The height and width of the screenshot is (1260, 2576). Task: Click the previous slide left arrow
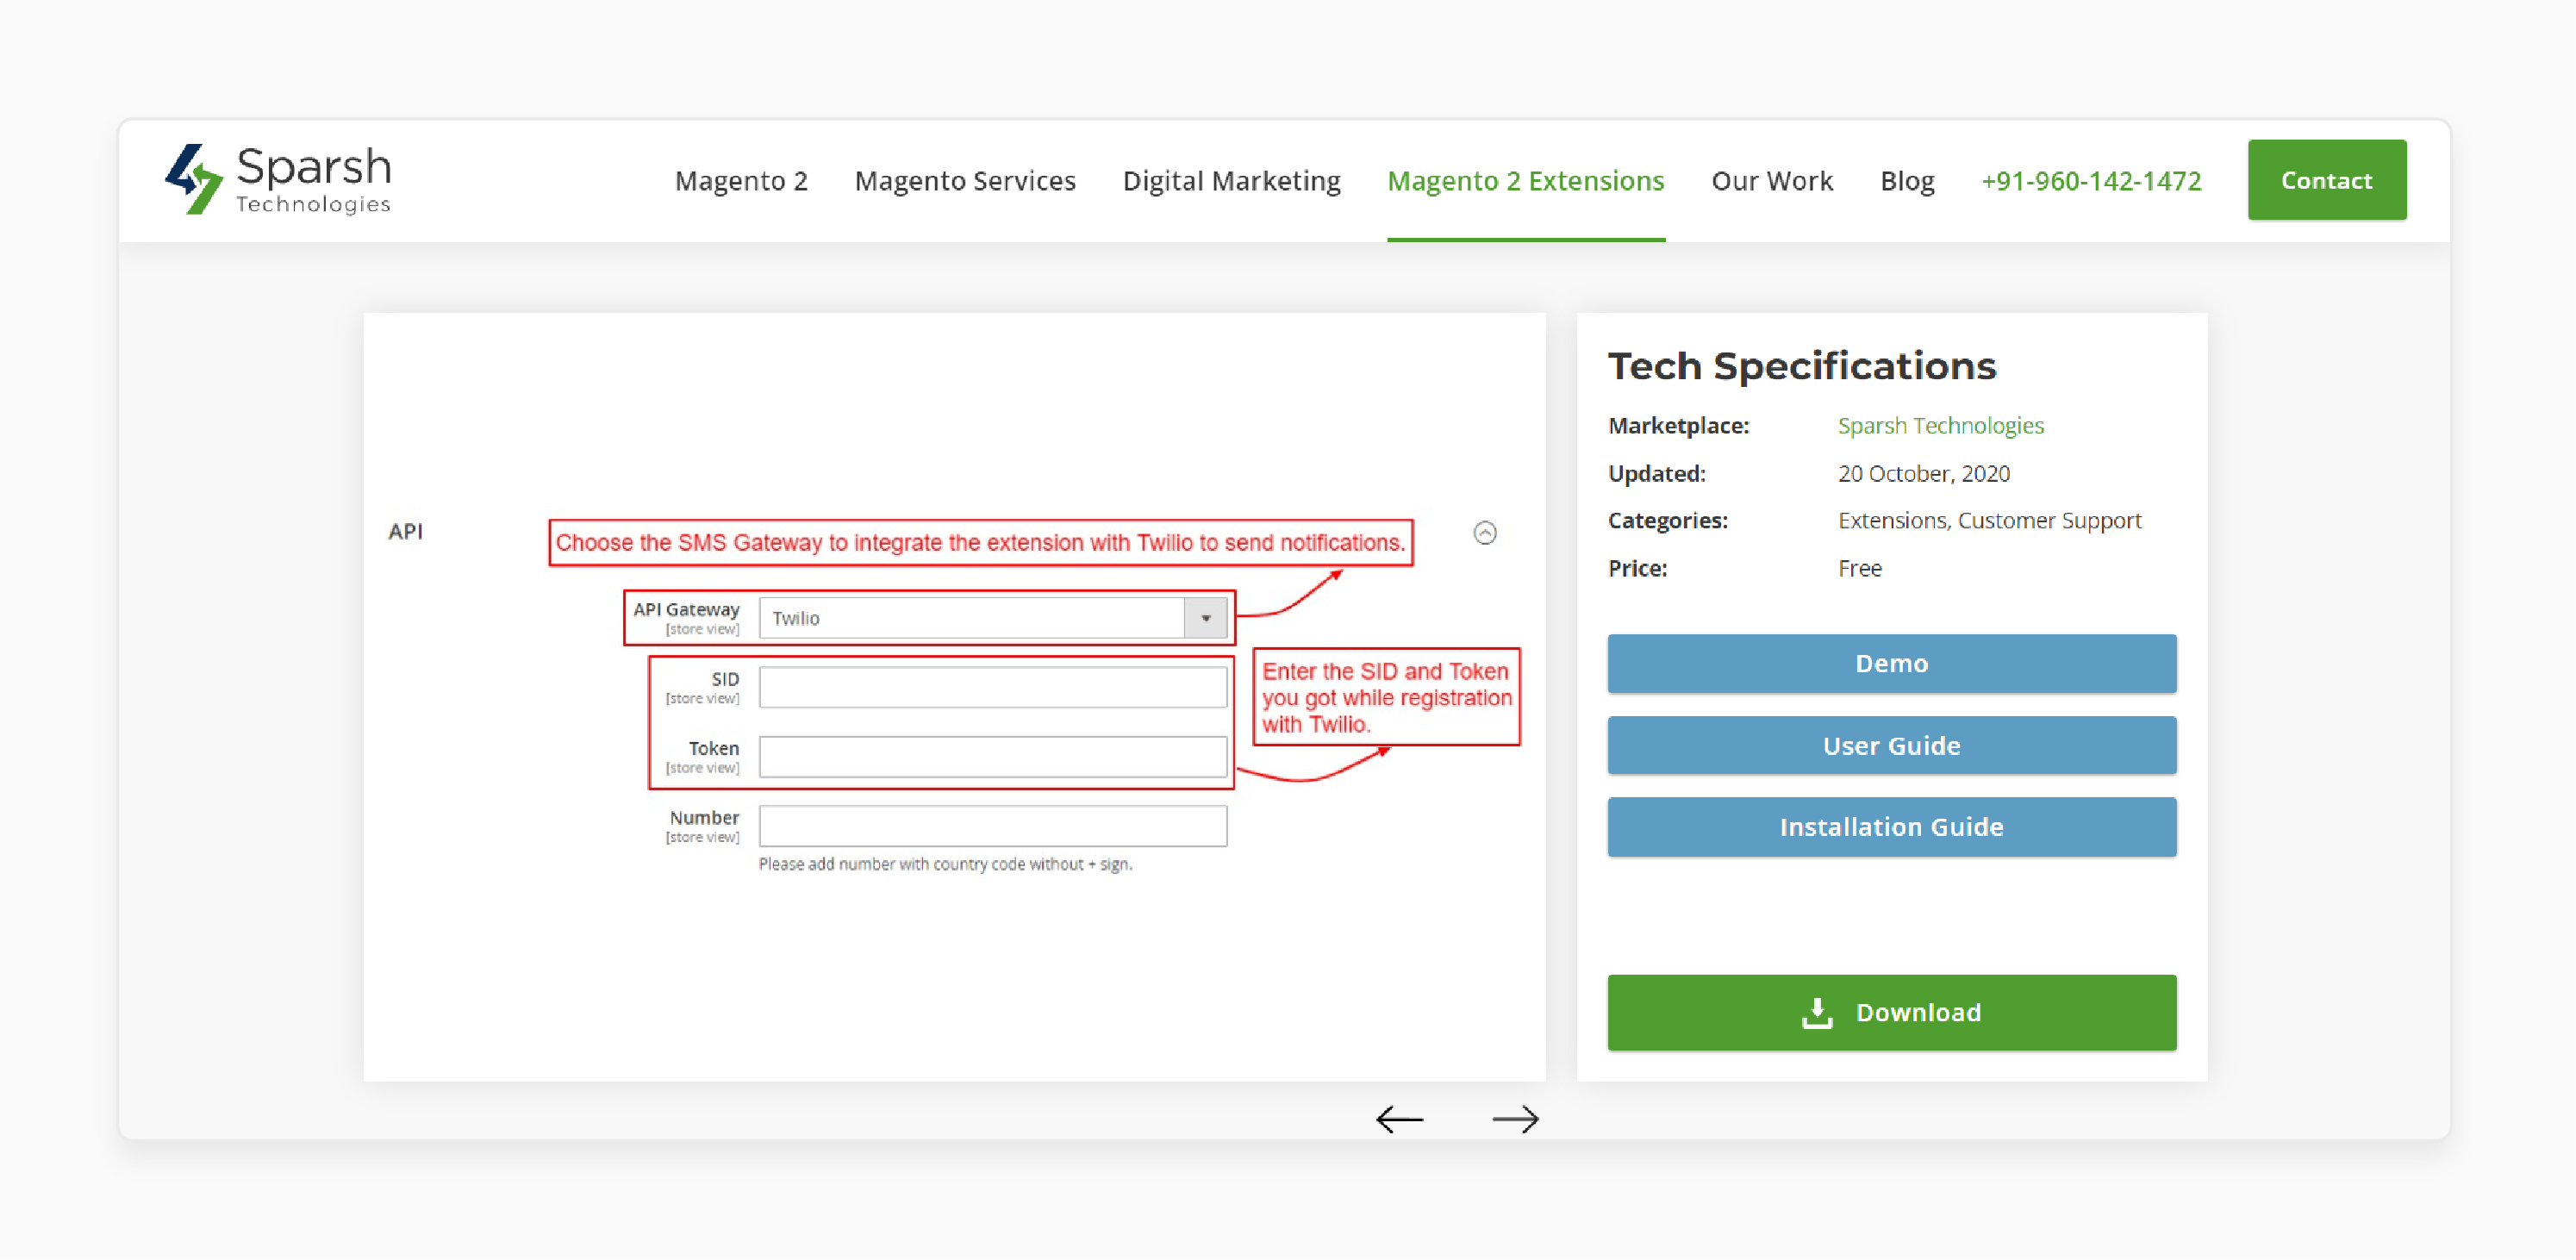coord(1399,1119)
